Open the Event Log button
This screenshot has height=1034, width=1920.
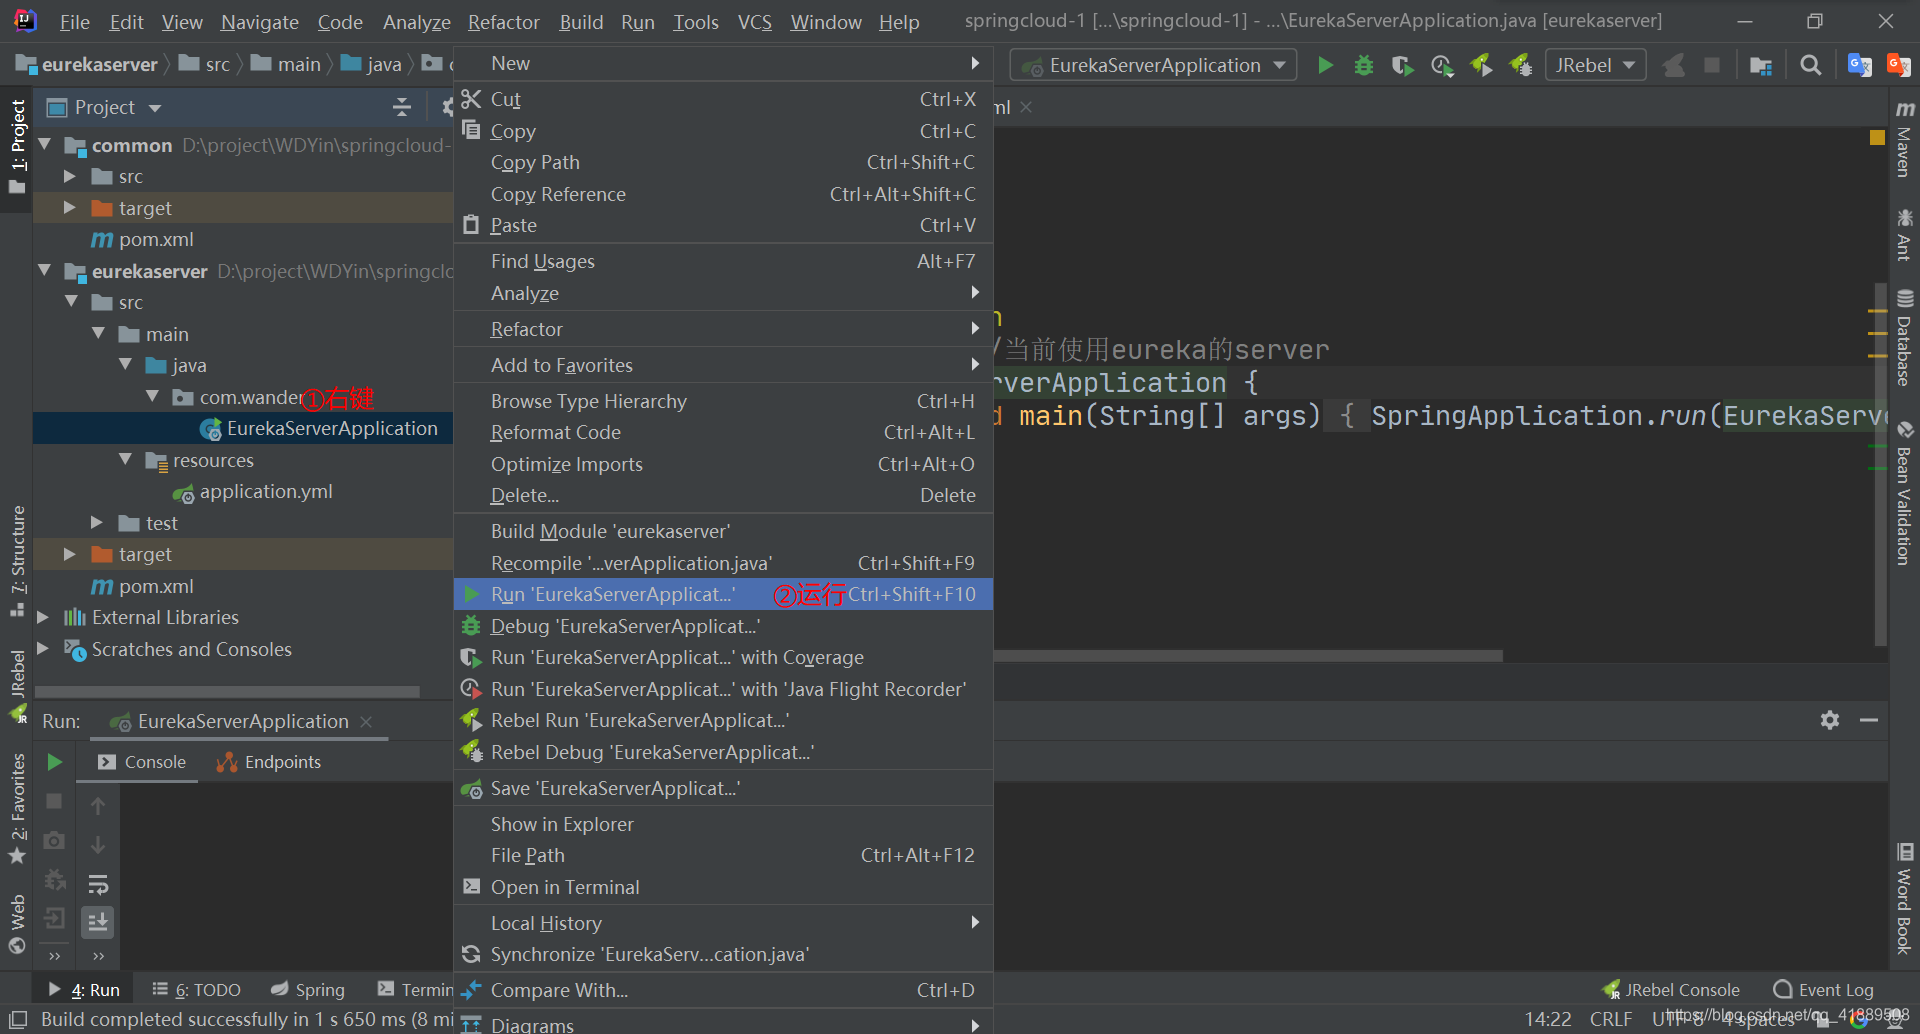1823,990
